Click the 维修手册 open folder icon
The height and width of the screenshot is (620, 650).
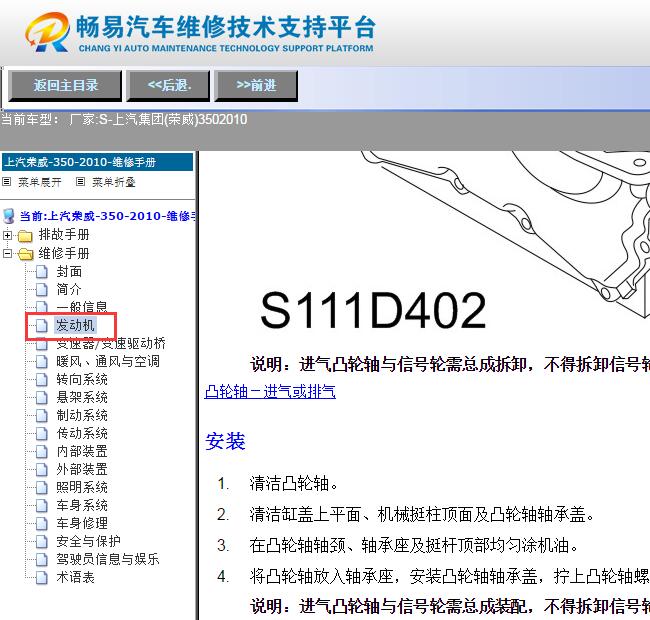tap(26, 254)
